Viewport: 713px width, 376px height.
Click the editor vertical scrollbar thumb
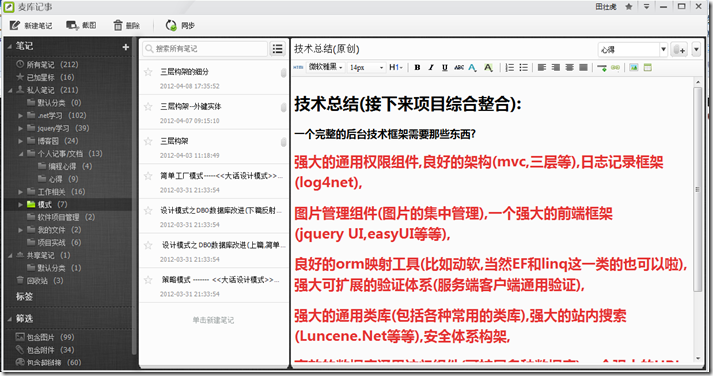click(x=698, y=189)
